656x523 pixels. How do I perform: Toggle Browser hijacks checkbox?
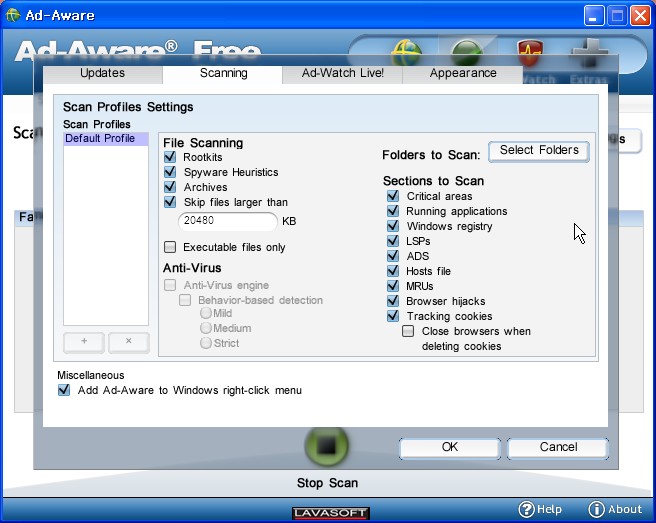(393, 301)
